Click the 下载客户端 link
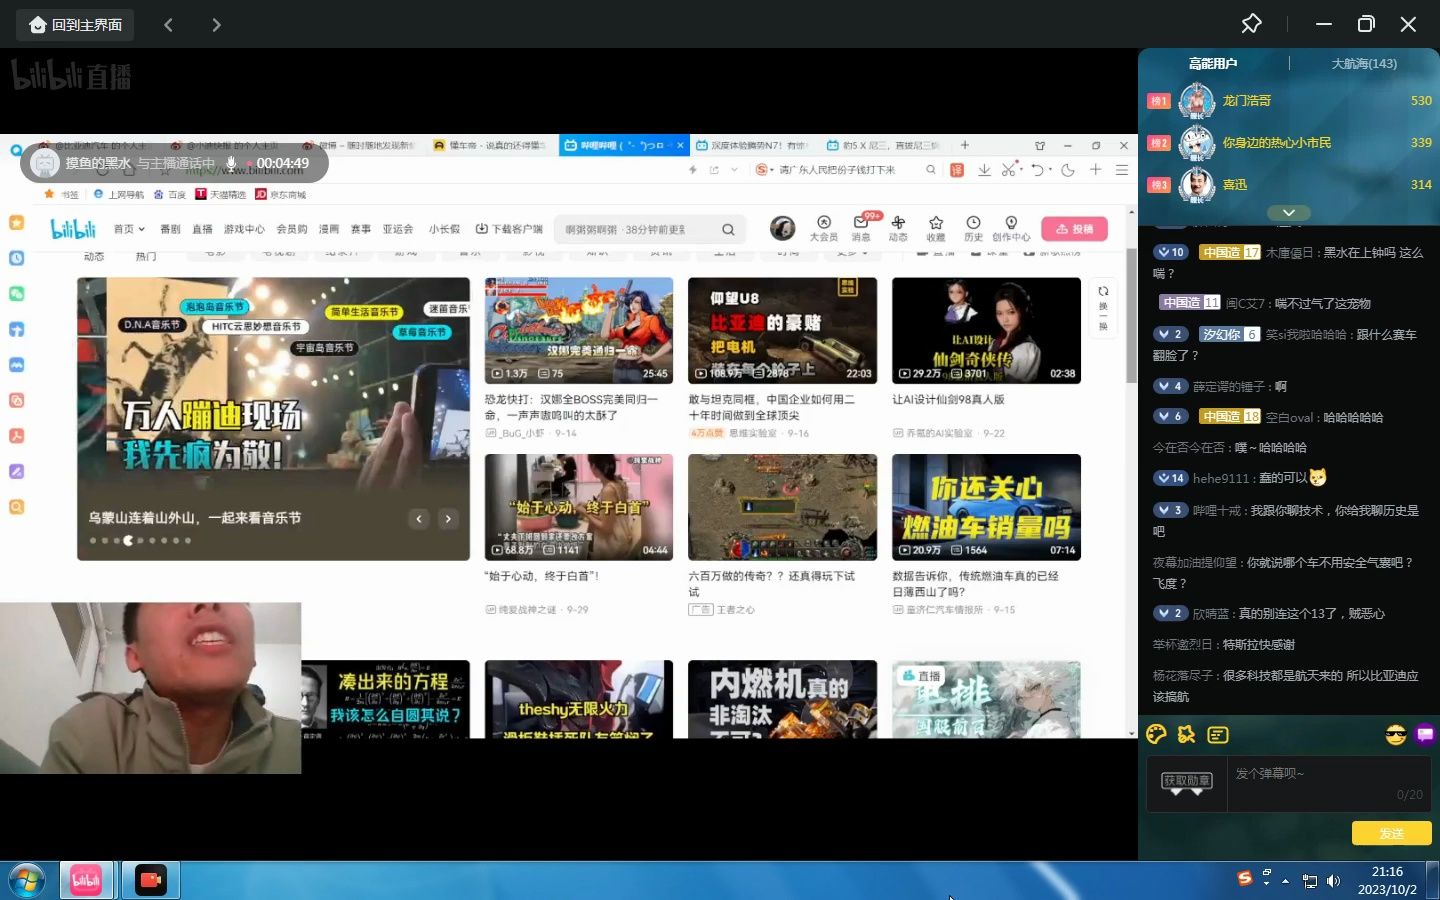The width and height of the screenshot is (1440, 900). tap(509, 229)
